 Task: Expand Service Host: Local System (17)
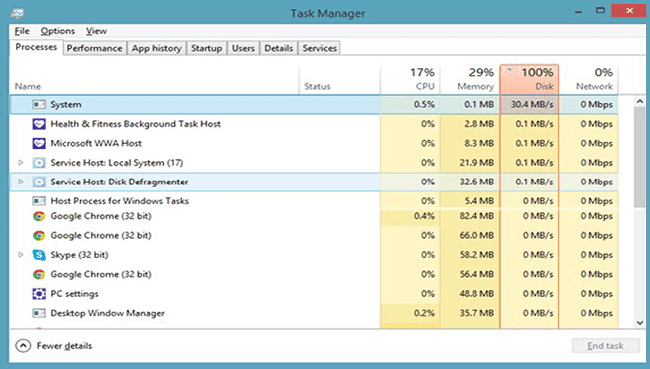tap(20, 163)
